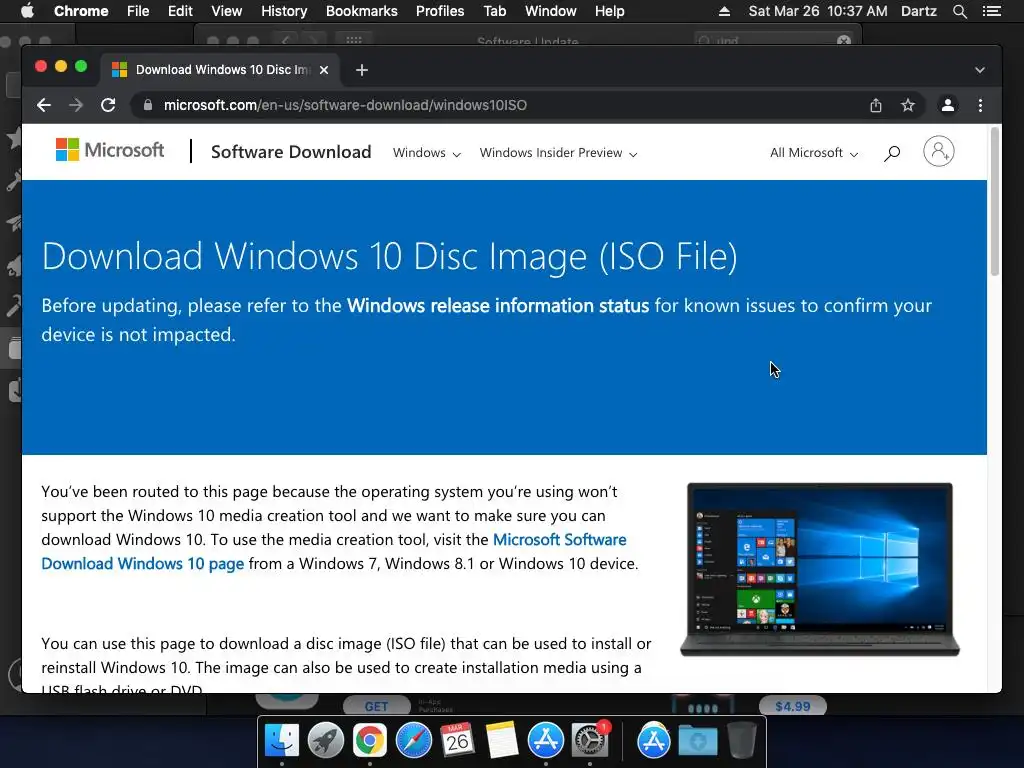Open a new tab with plus button

362,70
